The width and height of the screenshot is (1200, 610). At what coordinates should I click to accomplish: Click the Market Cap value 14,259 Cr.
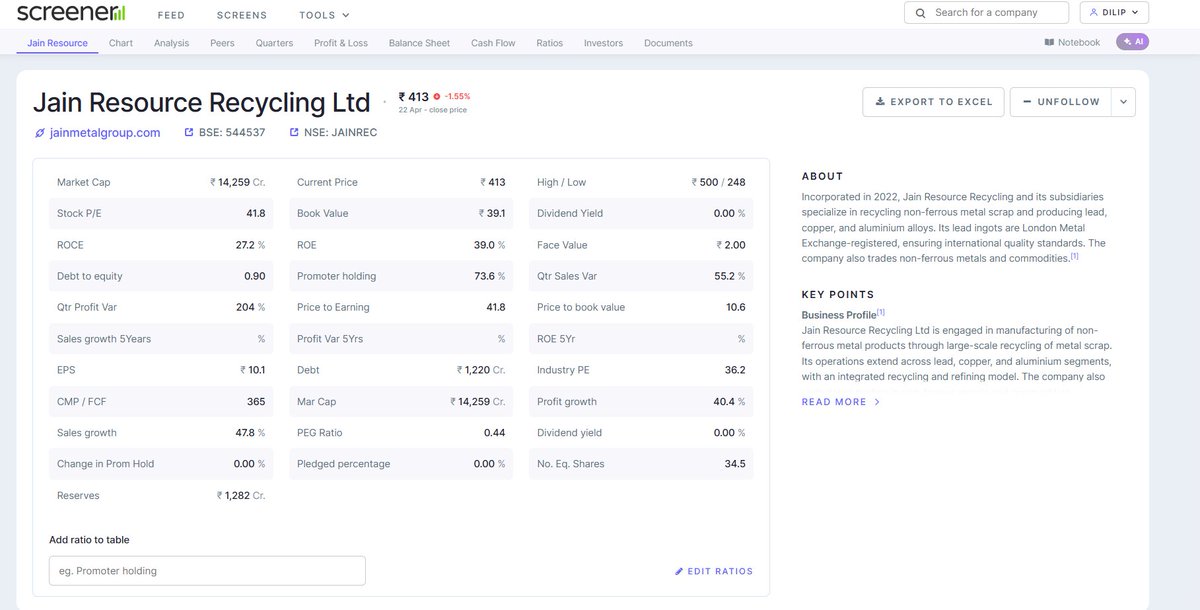coord(238,182)
